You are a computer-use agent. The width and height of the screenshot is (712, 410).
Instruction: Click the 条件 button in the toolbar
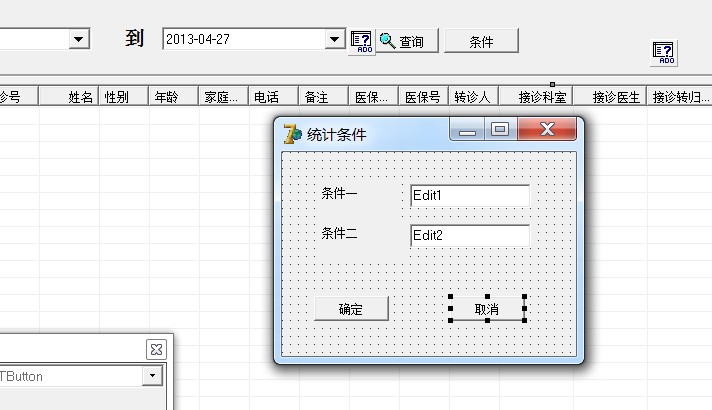pos(481,41)
